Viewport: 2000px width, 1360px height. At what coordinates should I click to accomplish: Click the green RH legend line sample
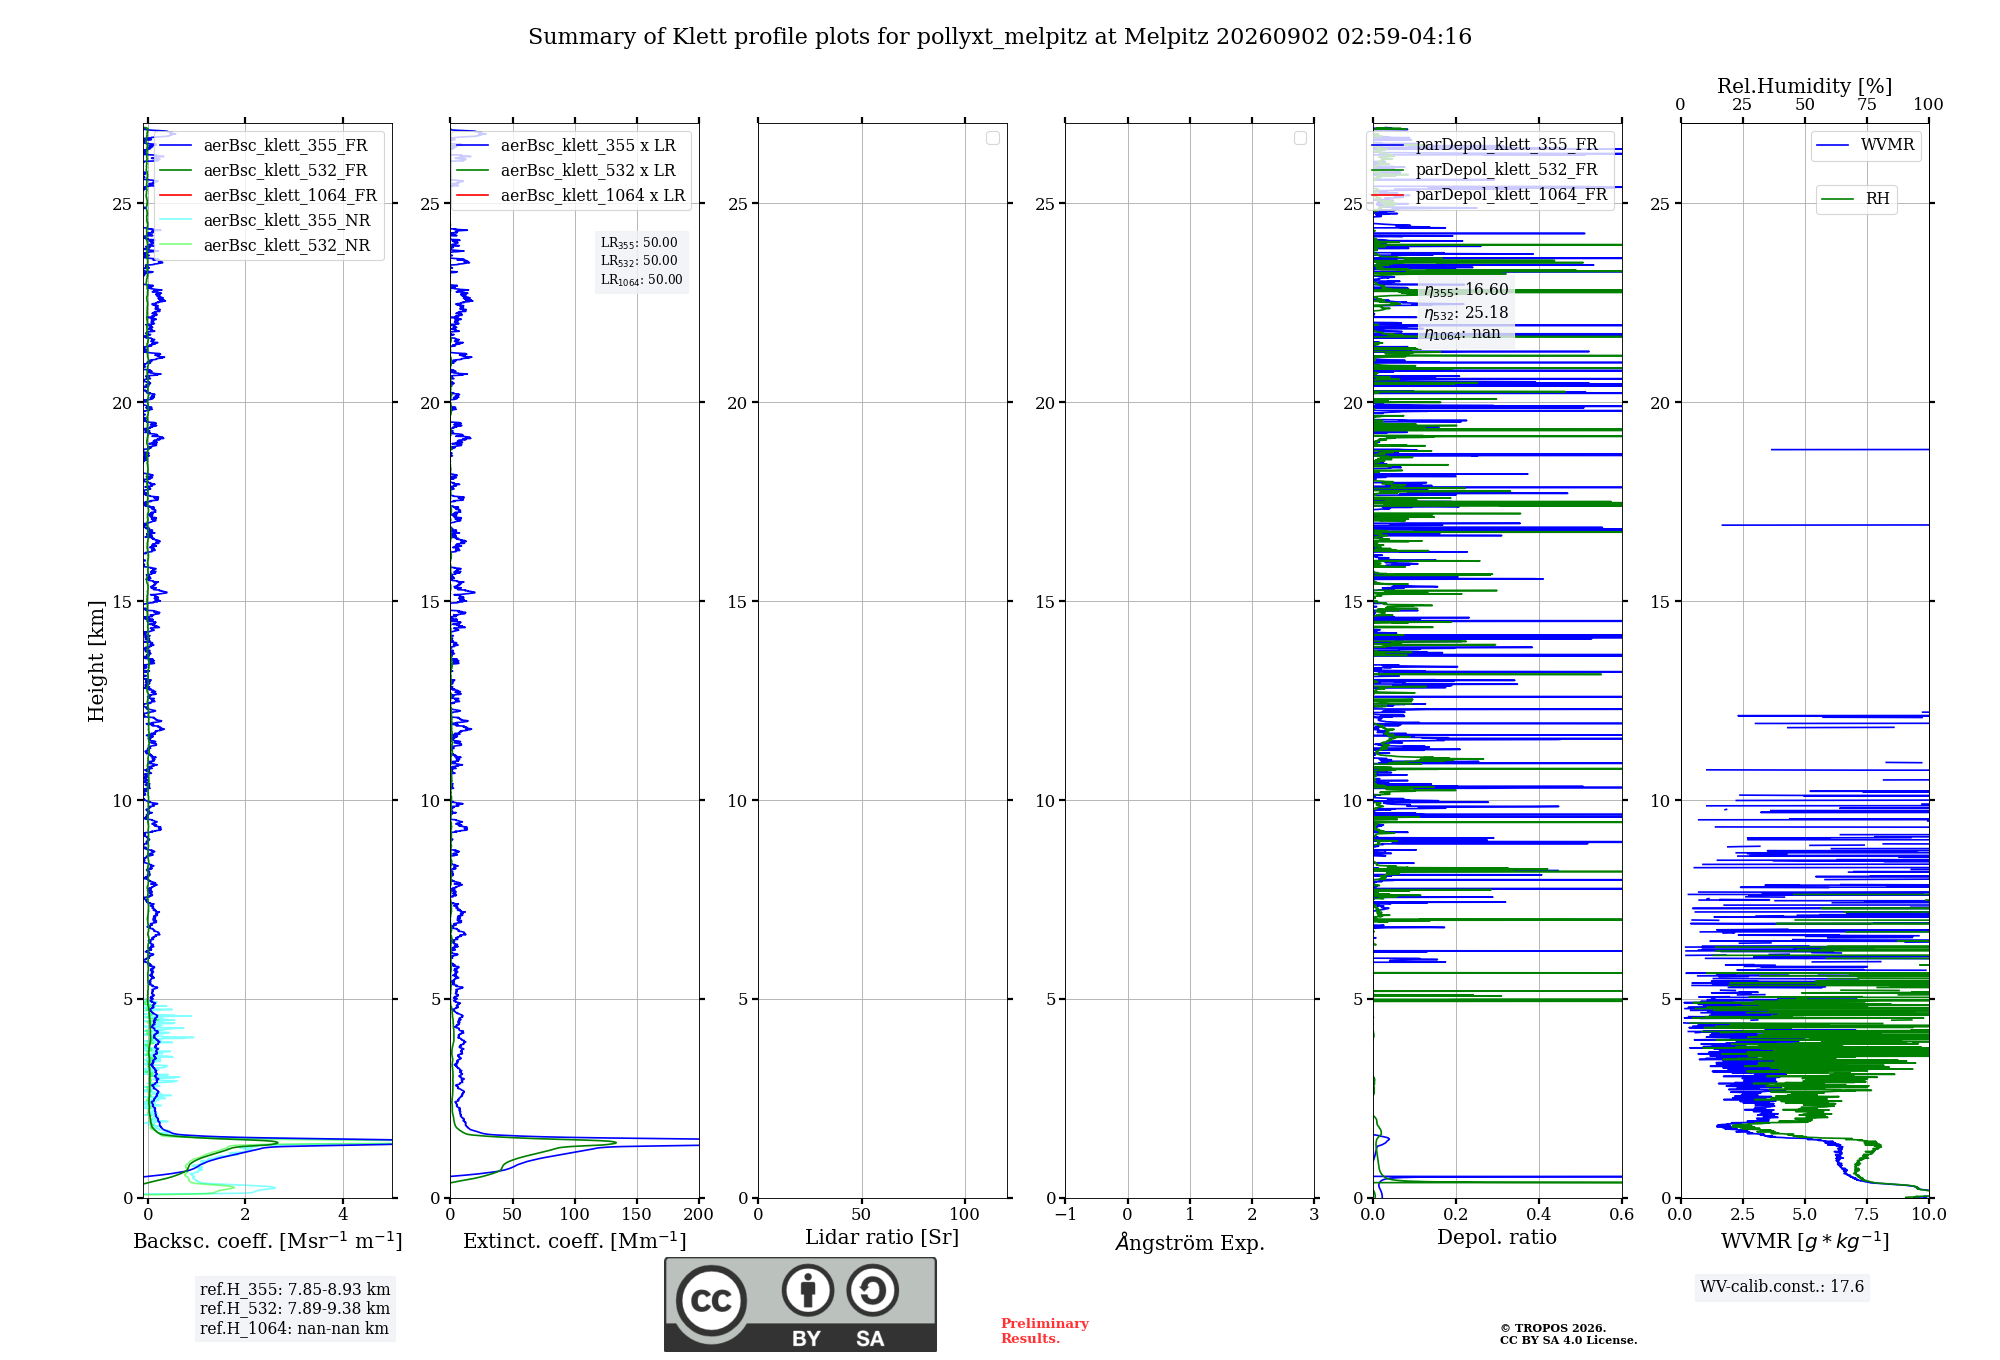tap(1837, 199)
